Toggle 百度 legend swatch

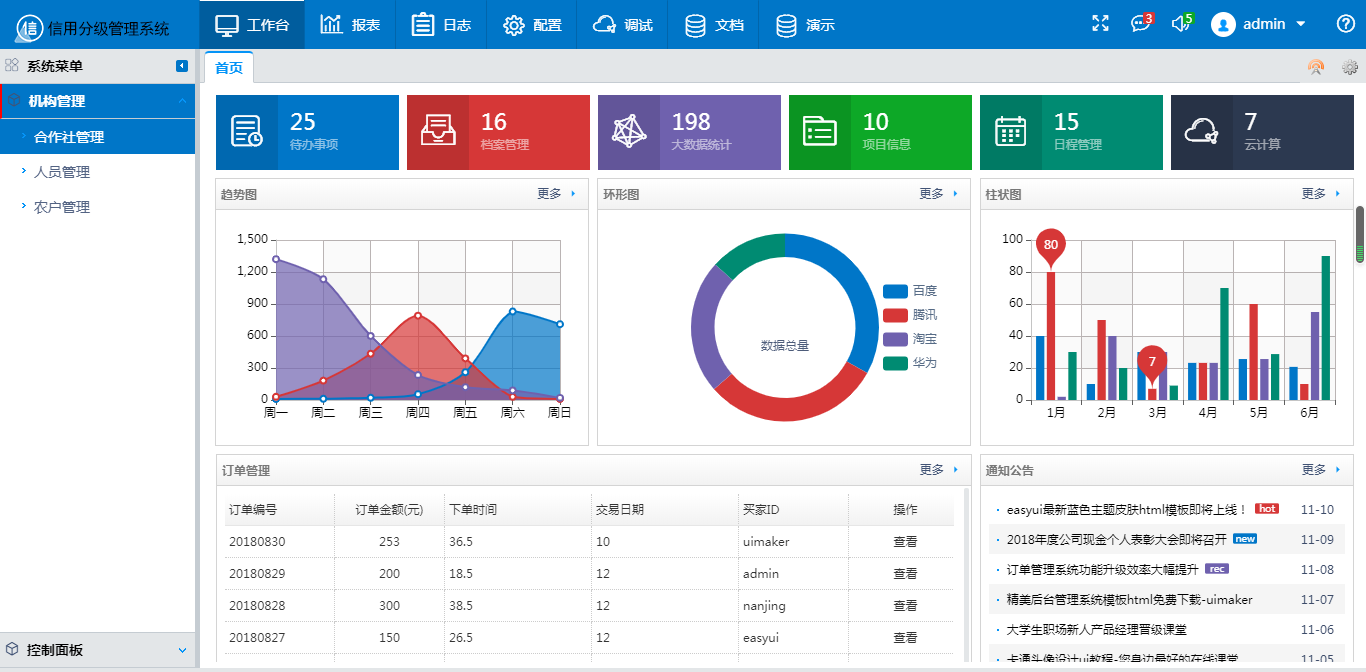point(895,291)
